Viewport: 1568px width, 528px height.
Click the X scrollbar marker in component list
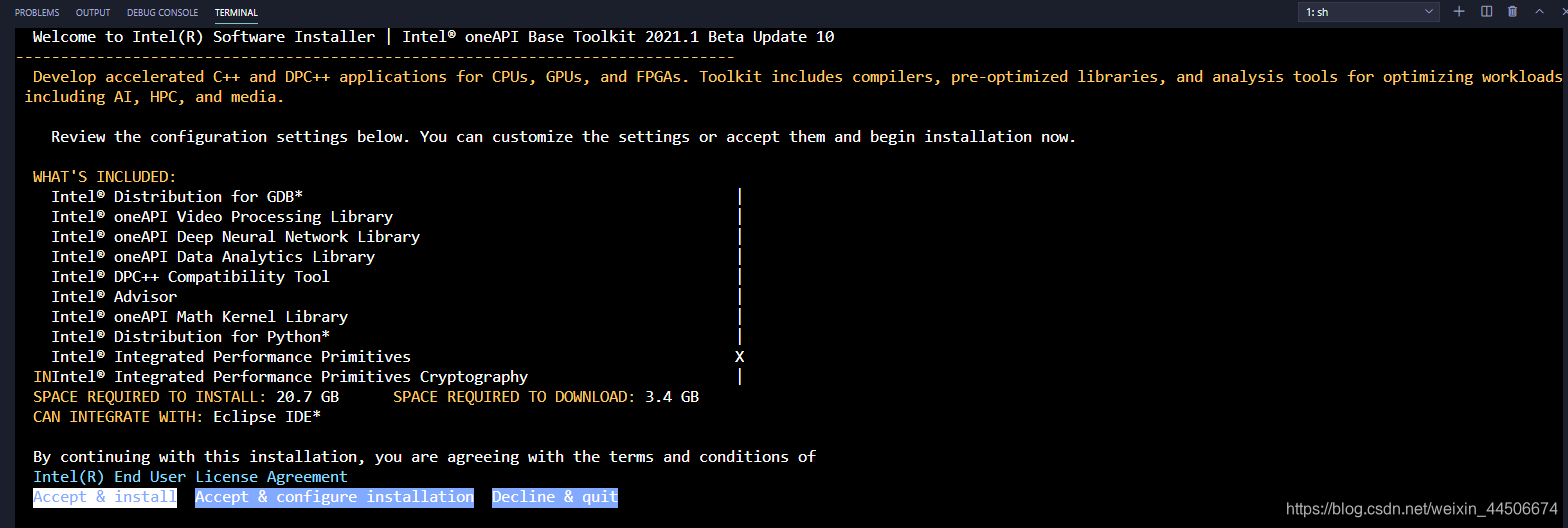click(x=740, y=357)
